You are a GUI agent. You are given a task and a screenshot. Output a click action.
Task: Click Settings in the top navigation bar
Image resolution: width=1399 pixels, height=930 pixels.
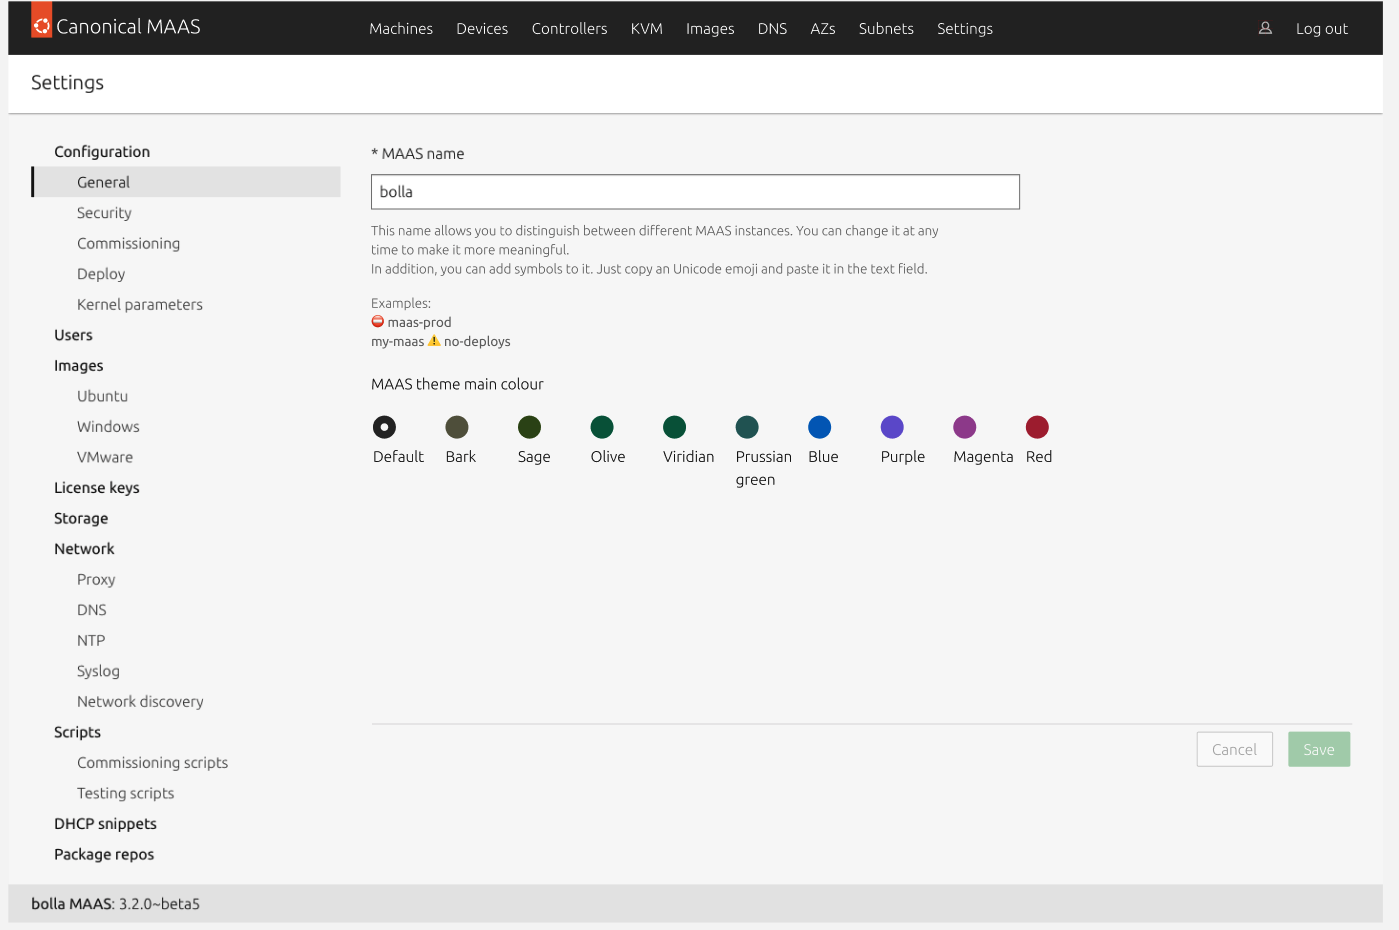pos(965,29)
